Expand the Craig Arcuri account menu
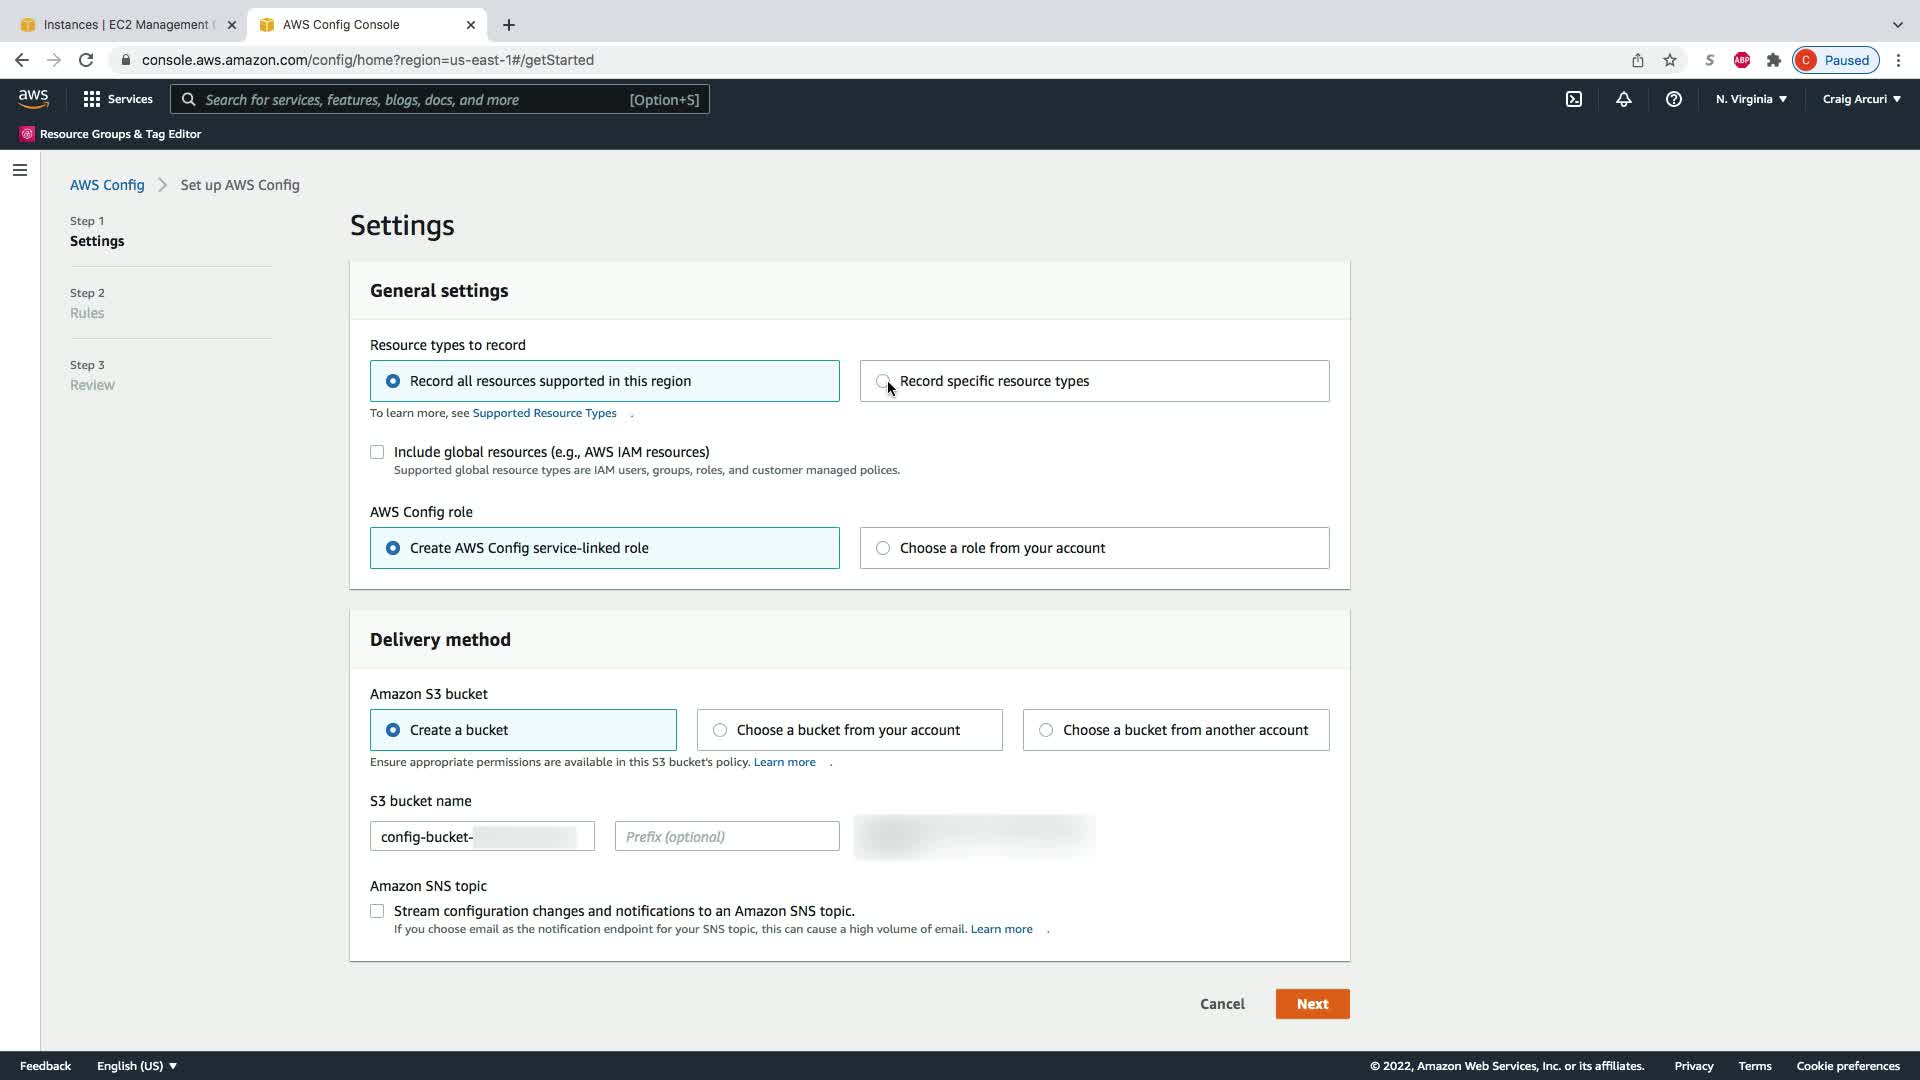The width and height of the screenshot is (1920, 1080). tap(1861, 99)
